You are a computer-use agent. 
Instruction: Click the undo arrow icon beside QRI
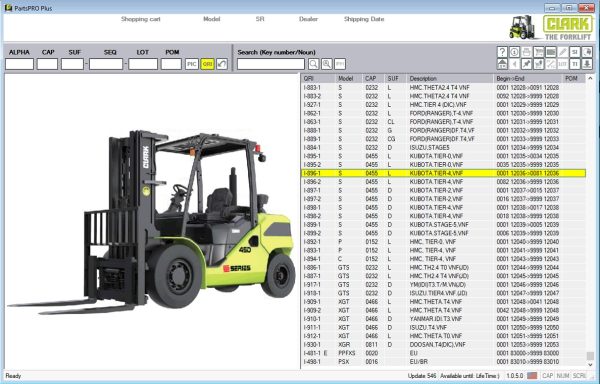pyautogui.click(x=222, y=64)
